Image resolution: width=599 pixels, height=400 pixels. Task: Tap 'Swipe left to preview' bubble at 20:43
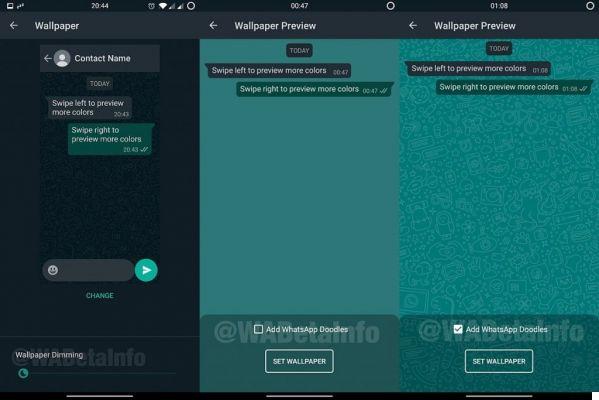[89, 108]
